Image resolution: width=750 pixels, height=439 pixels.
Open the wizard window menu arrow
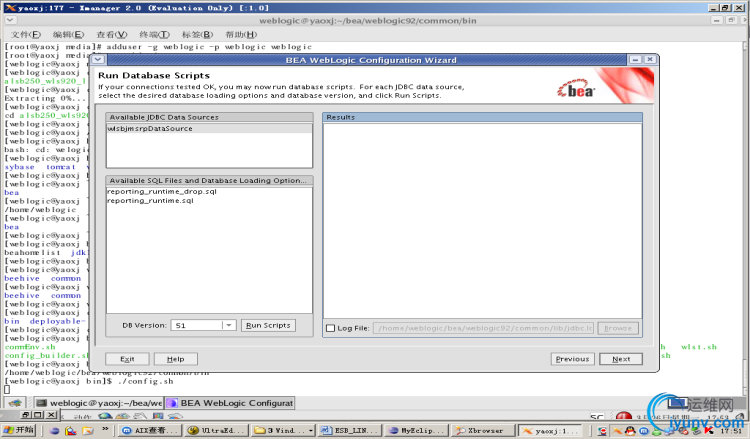[x=98, y=60]
